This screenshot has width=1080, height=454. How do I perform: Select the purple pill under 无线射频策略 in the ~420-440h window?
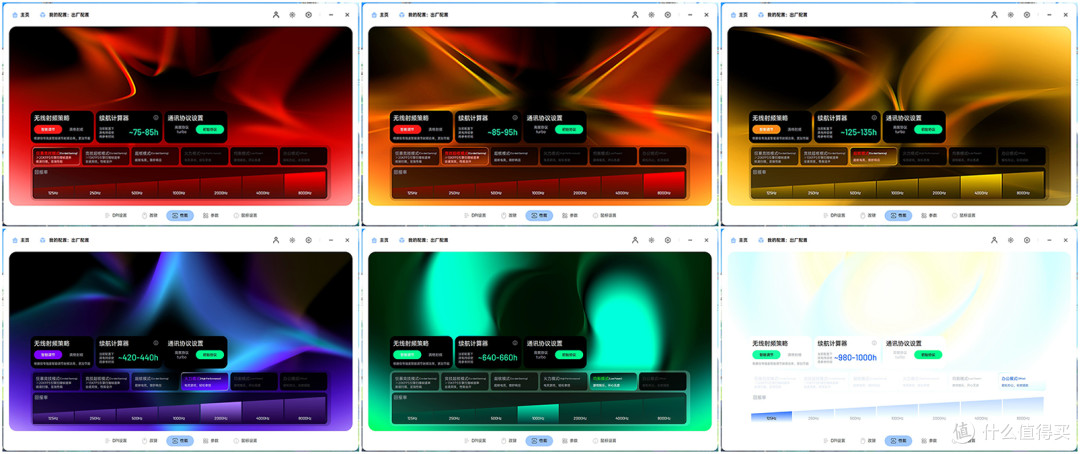tap(48, 354)
